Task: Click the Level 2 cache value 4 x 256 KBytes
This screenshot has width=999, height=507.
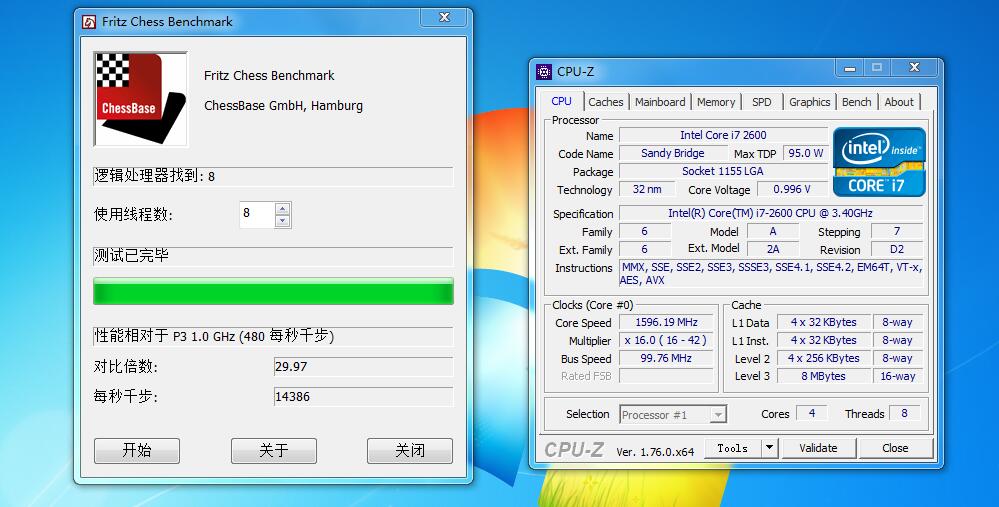Action: pyautogui.click(x=823, y=358)
